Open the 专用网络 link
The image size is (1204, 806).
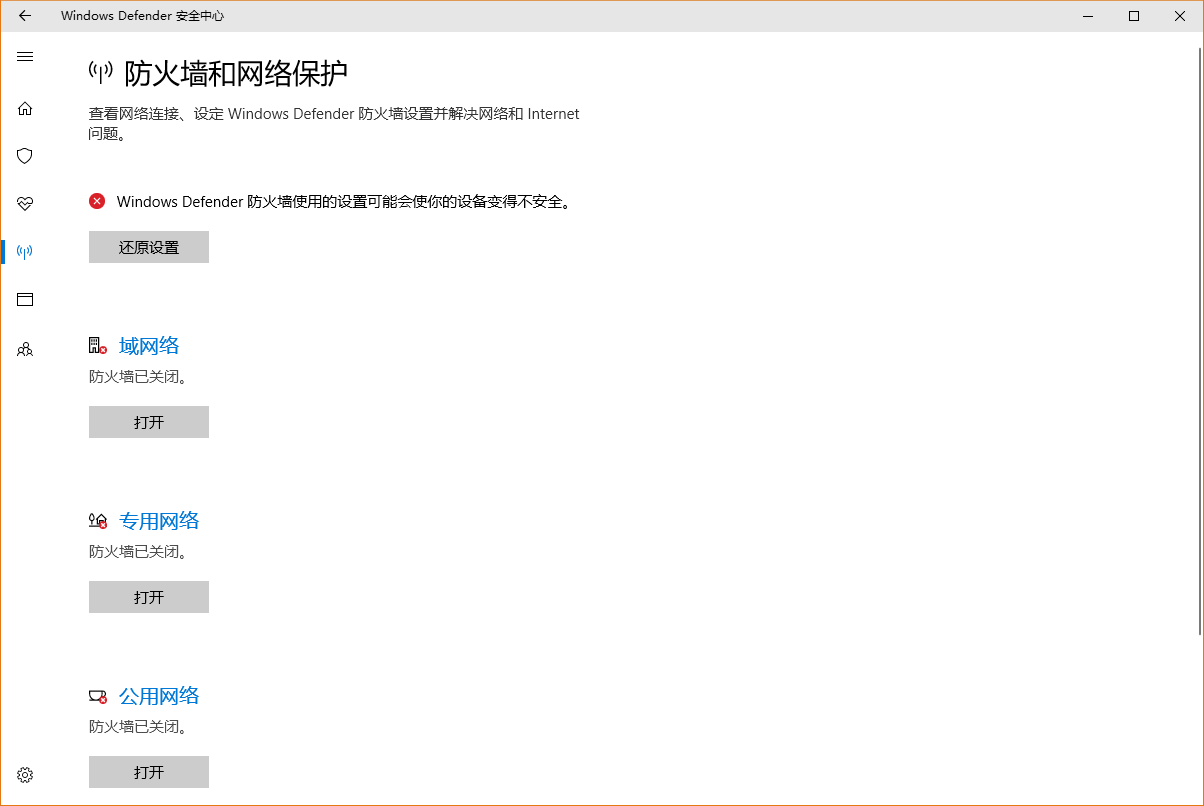(159, 521)
